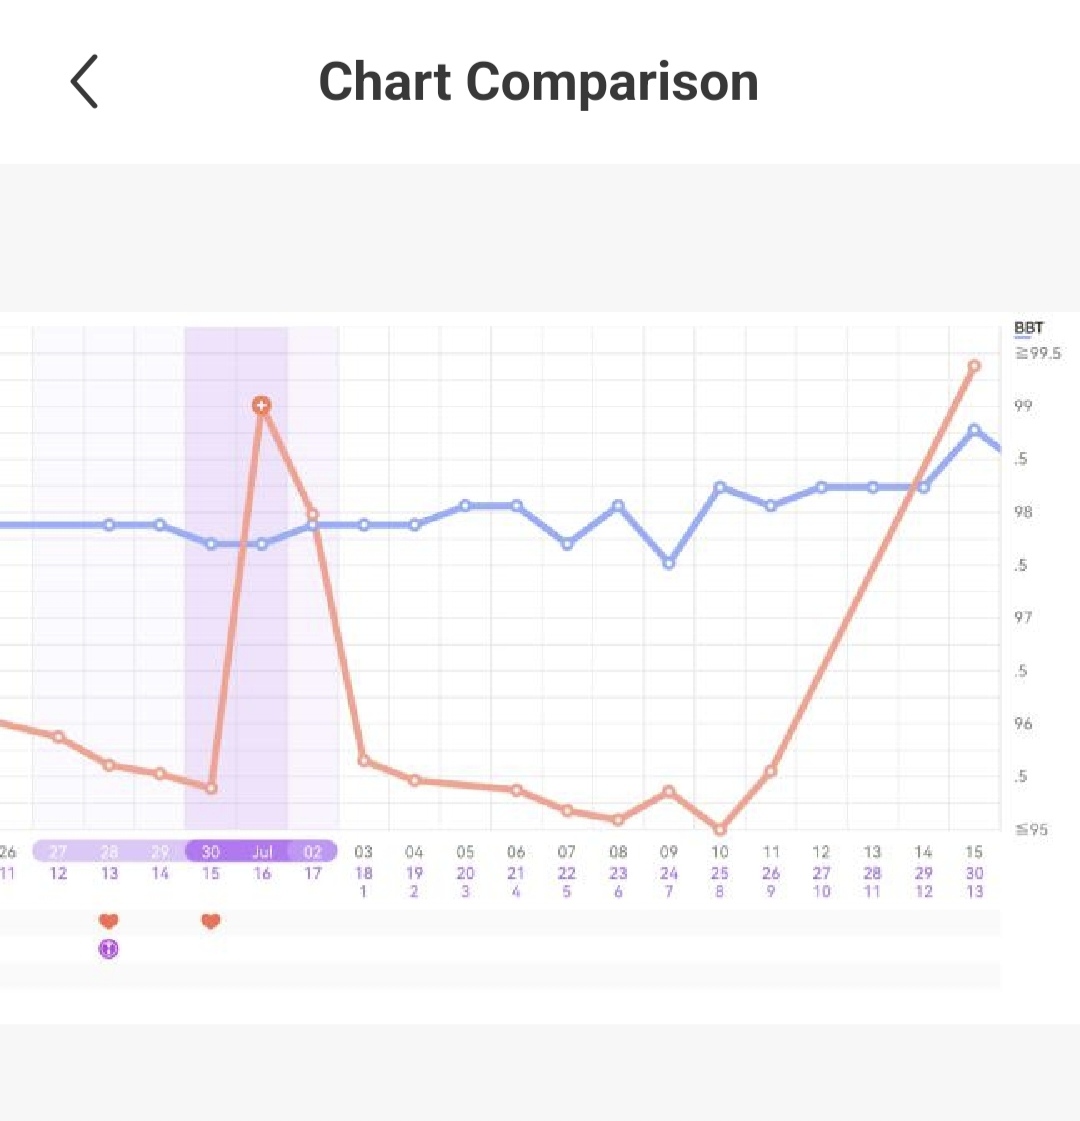Select the highlighted Jul date label
Viewport: 1080px width, 1121px height.
click(x=262, y=852)
